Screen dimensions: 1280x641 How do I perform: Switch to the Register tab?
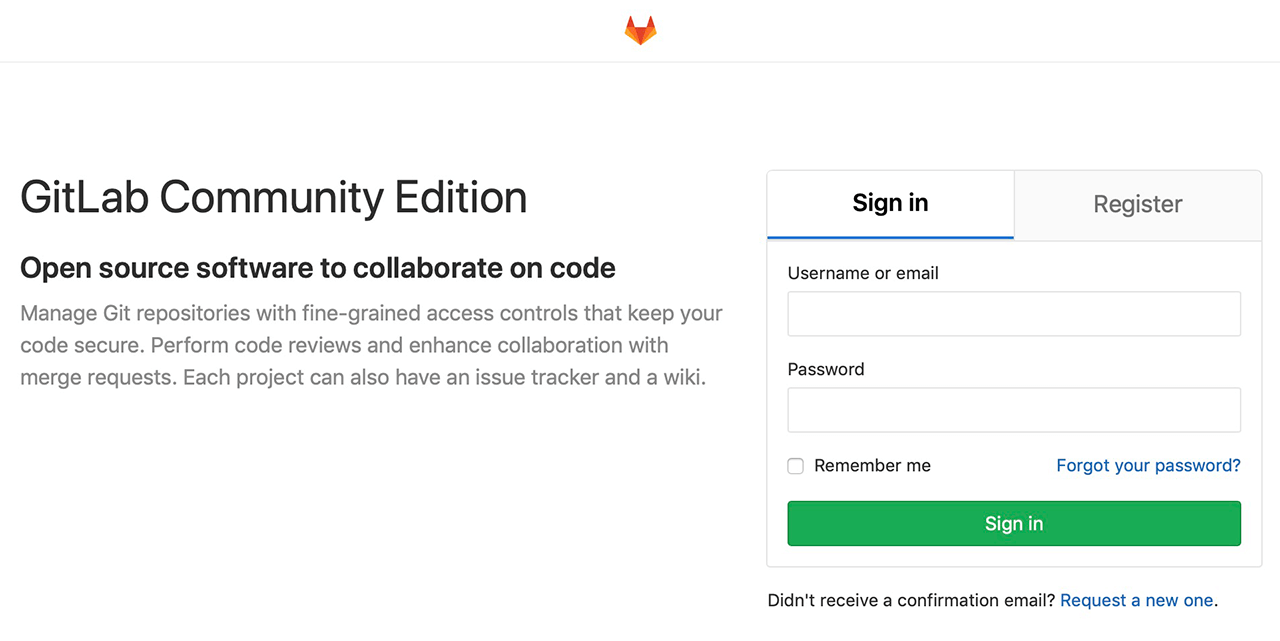[1137, 204]
